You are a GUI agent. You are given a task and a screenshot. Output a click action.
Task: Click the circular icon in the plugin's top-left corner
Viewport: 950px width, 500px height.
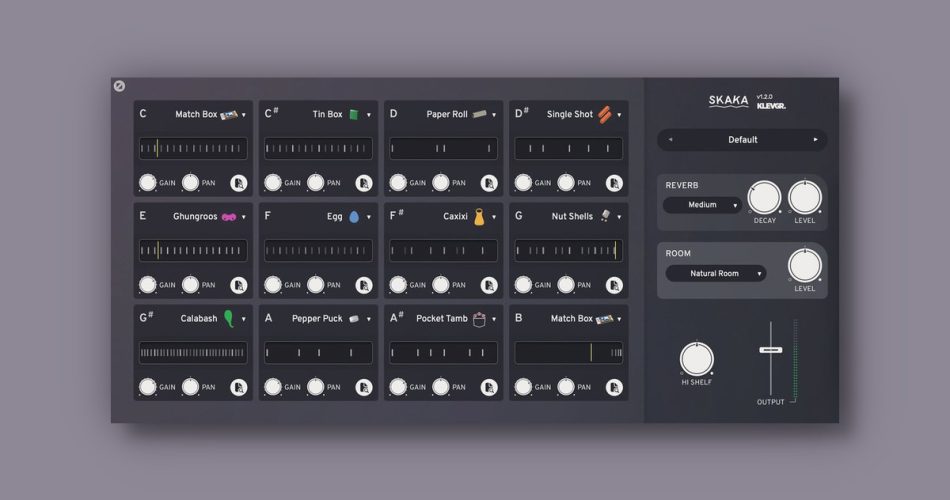(x=120, y=86)
